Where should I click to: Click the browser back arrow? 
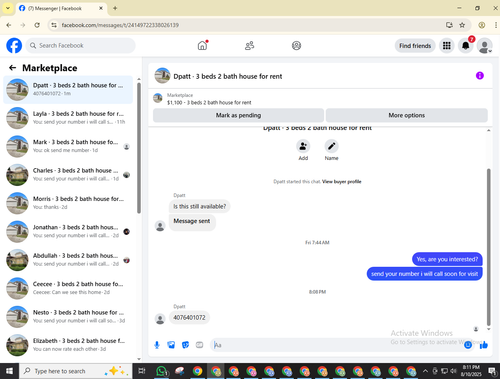click(9, 25)
